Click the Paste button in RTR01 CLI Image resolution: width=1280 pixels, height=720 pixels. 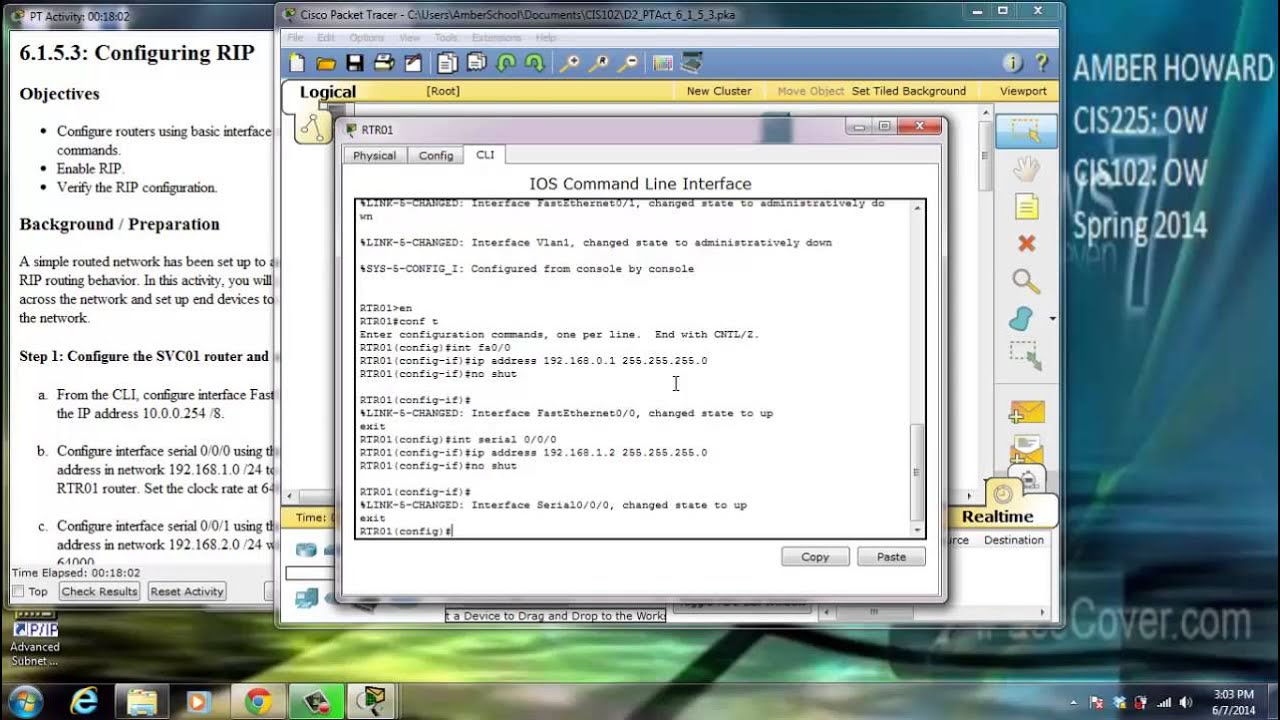891,557
